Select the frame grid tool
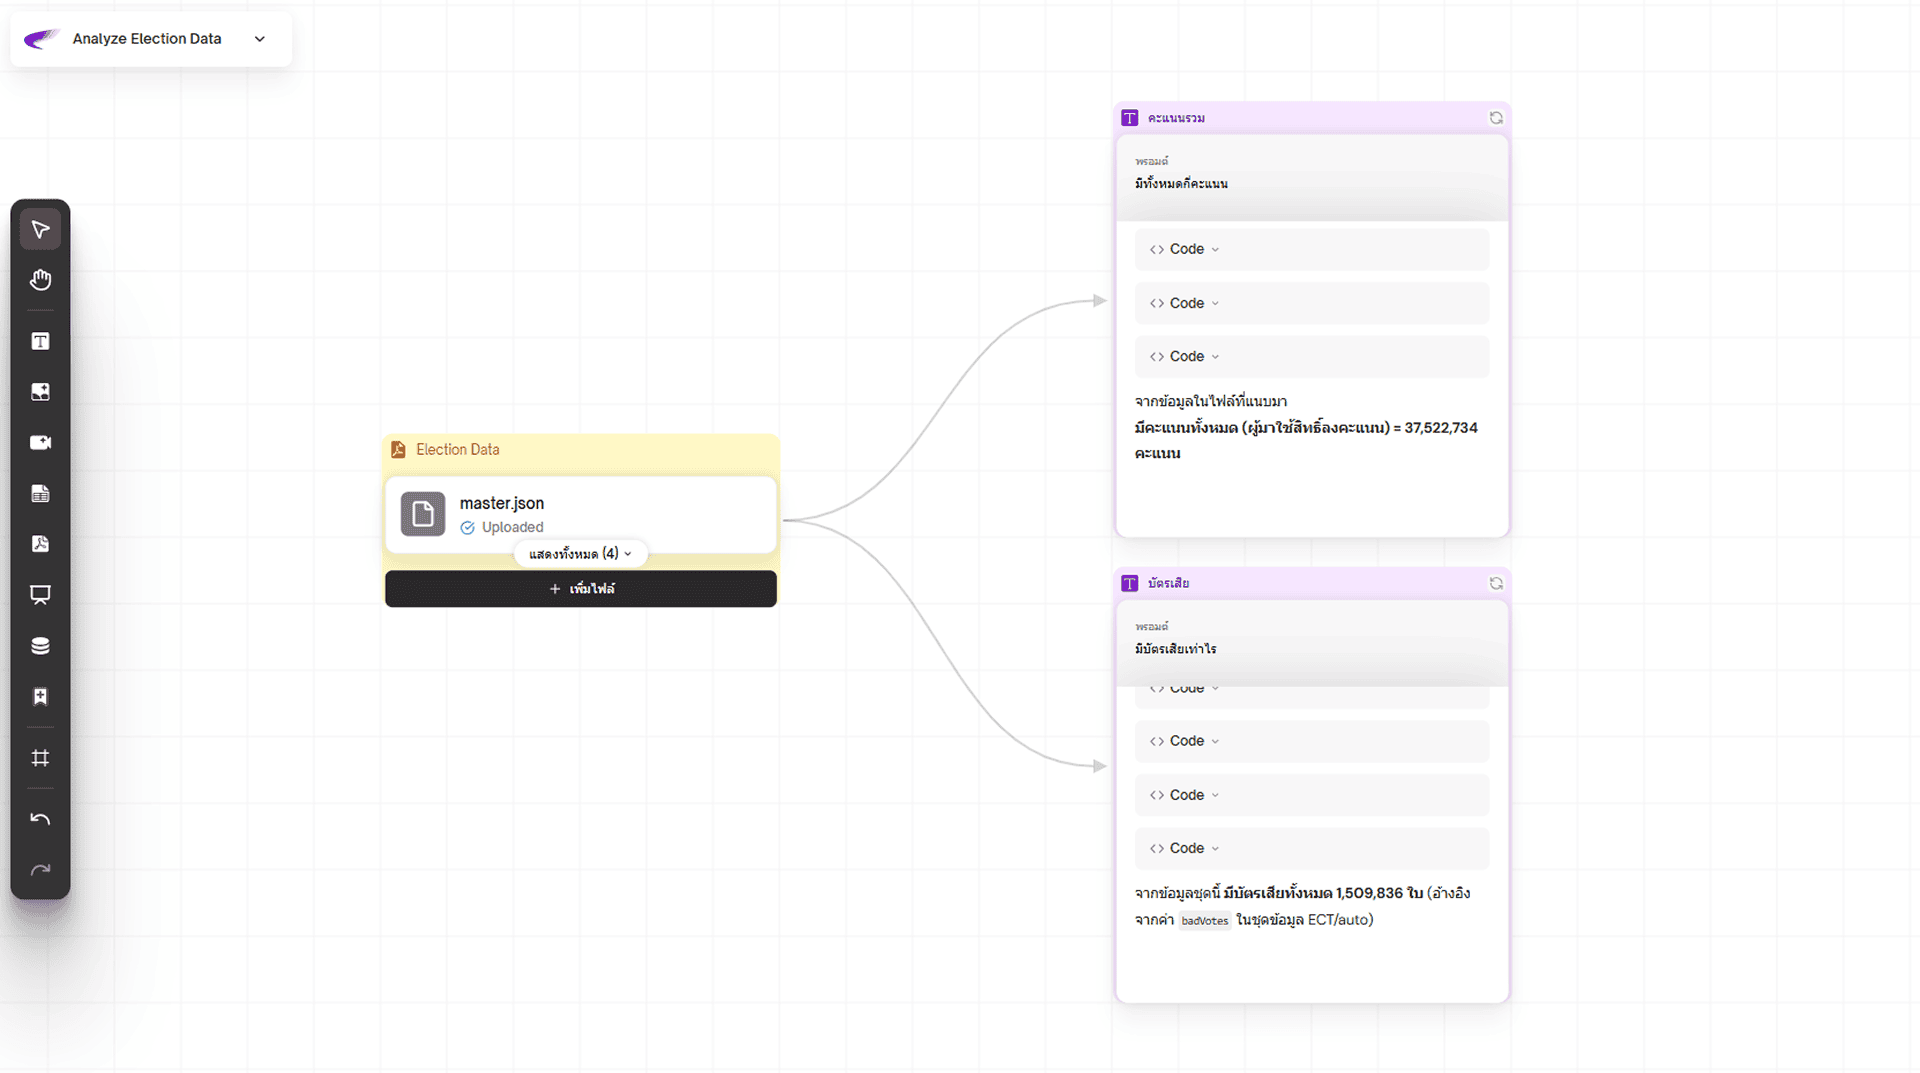The image size is (1920, 1073). pyautogui.click(x=40, y=758)
